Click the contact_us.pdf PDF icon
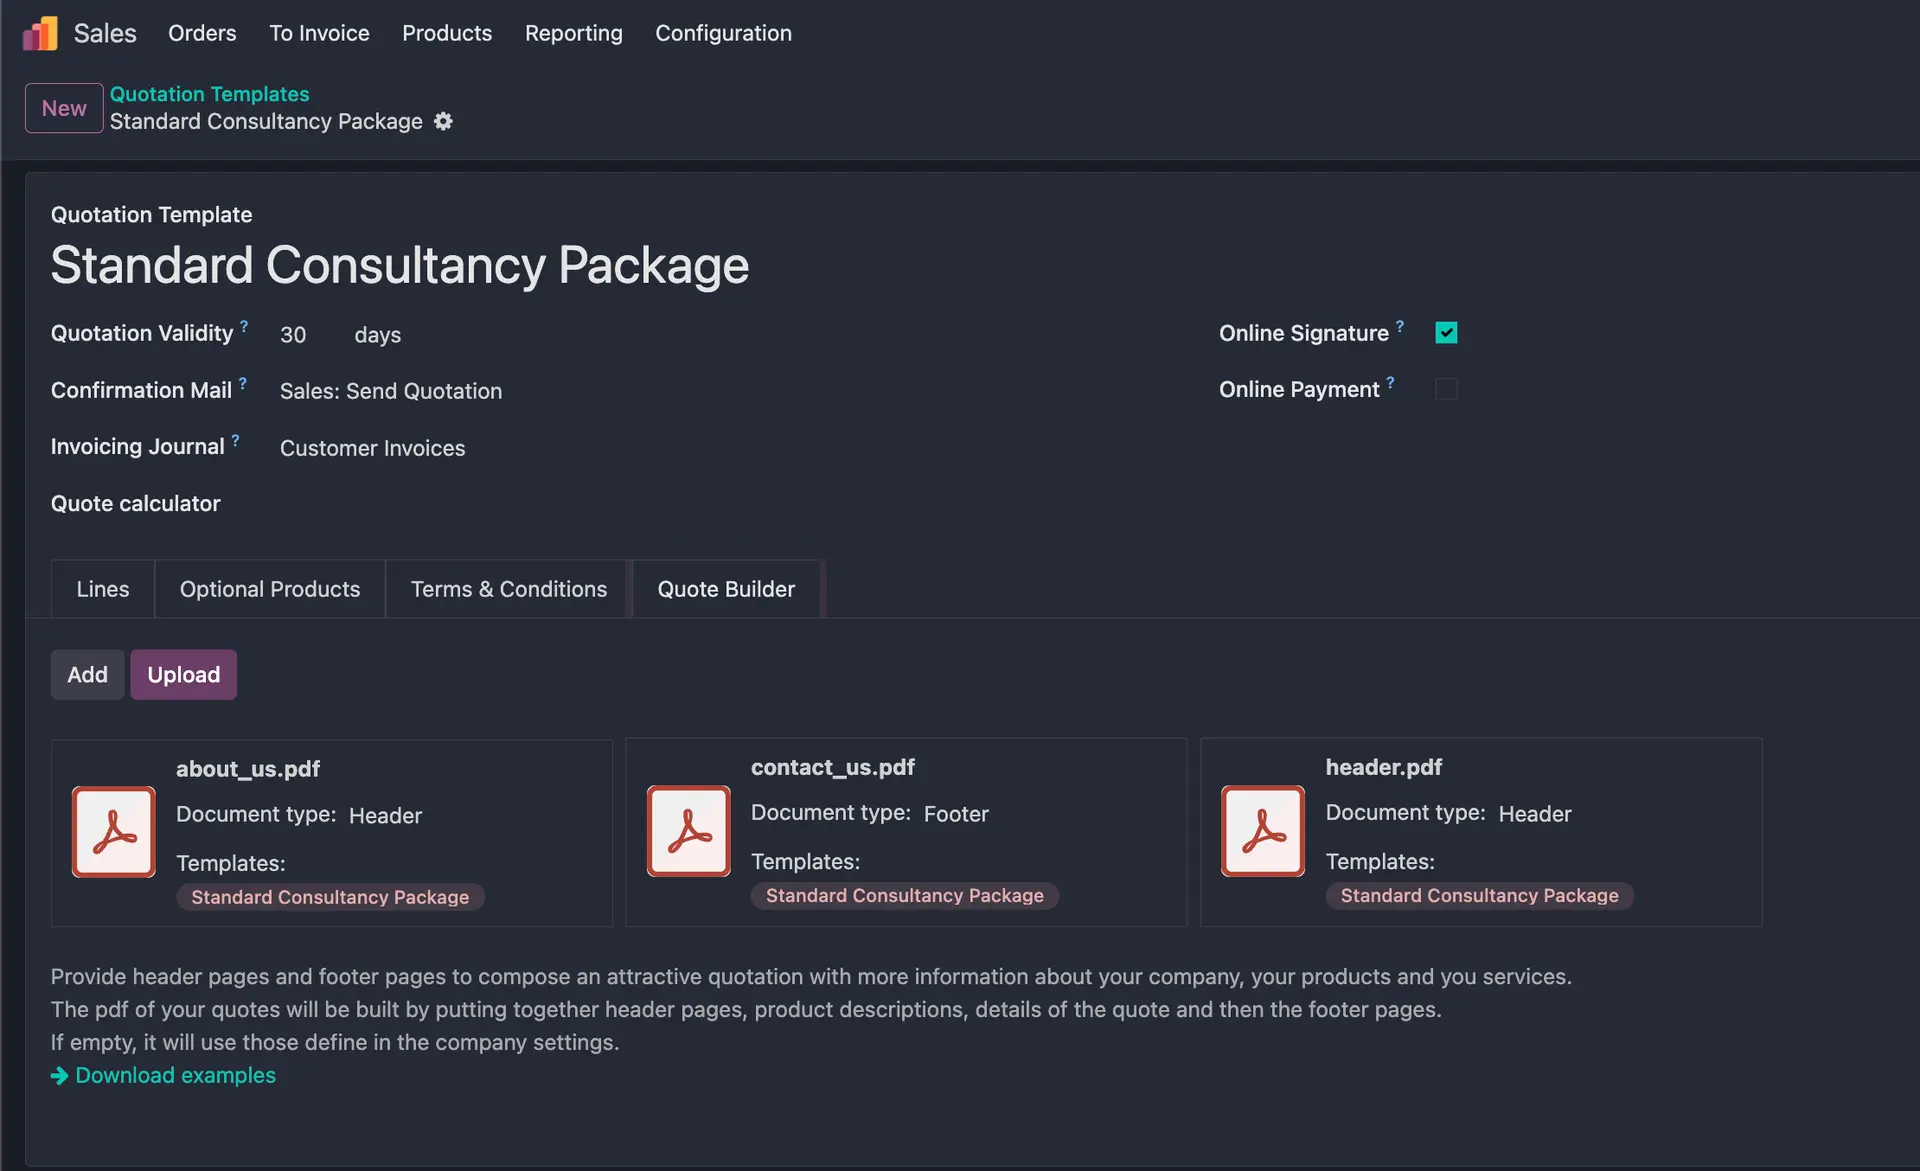 coord(688,831)
